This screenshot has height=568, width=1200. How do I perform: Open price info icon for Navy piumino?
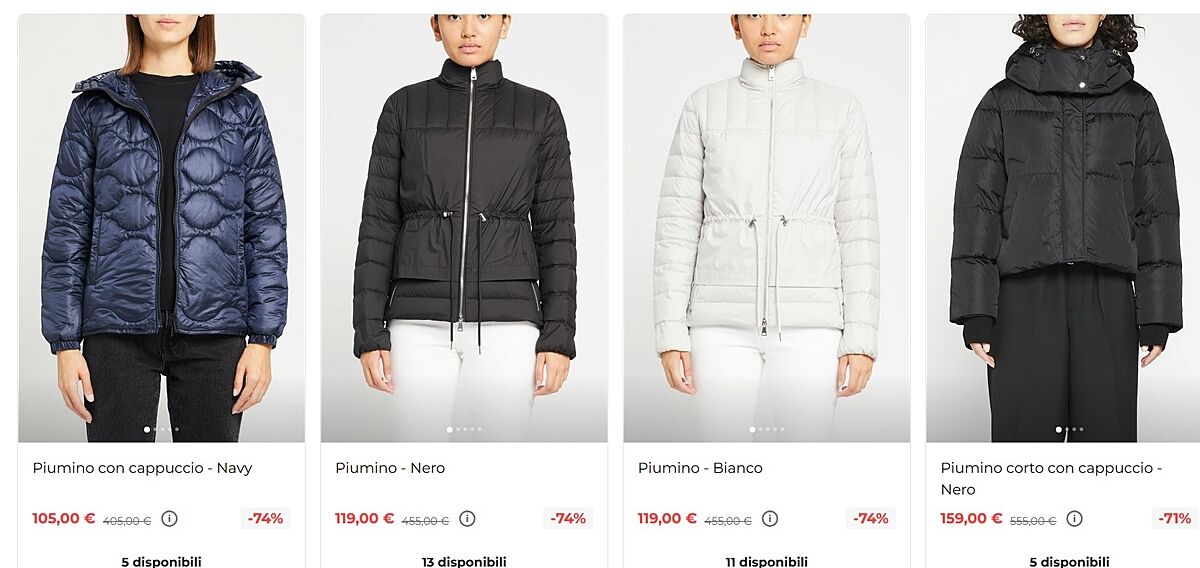pyautogui.click(x=169, y=519)
